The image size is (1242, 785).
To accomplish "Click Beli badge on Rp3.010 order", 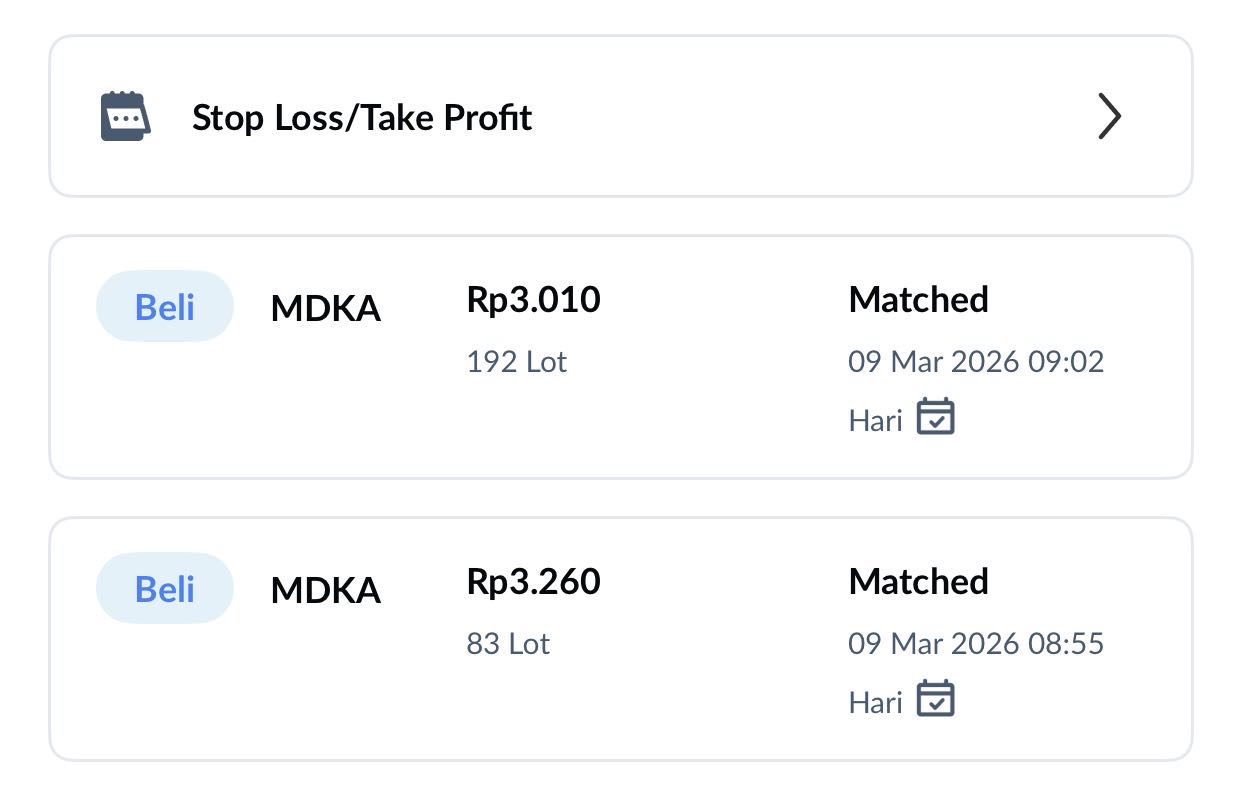I will tap(164, 306).
